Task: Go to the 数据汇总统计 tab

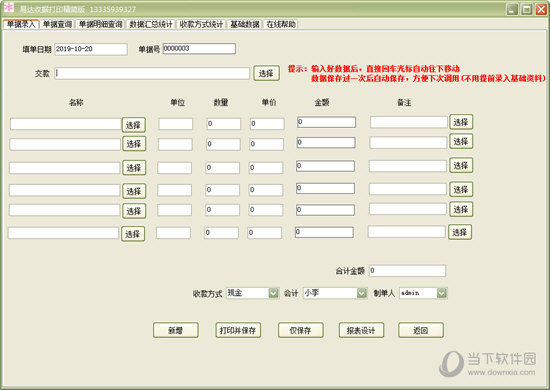Action: pos(150,24)
